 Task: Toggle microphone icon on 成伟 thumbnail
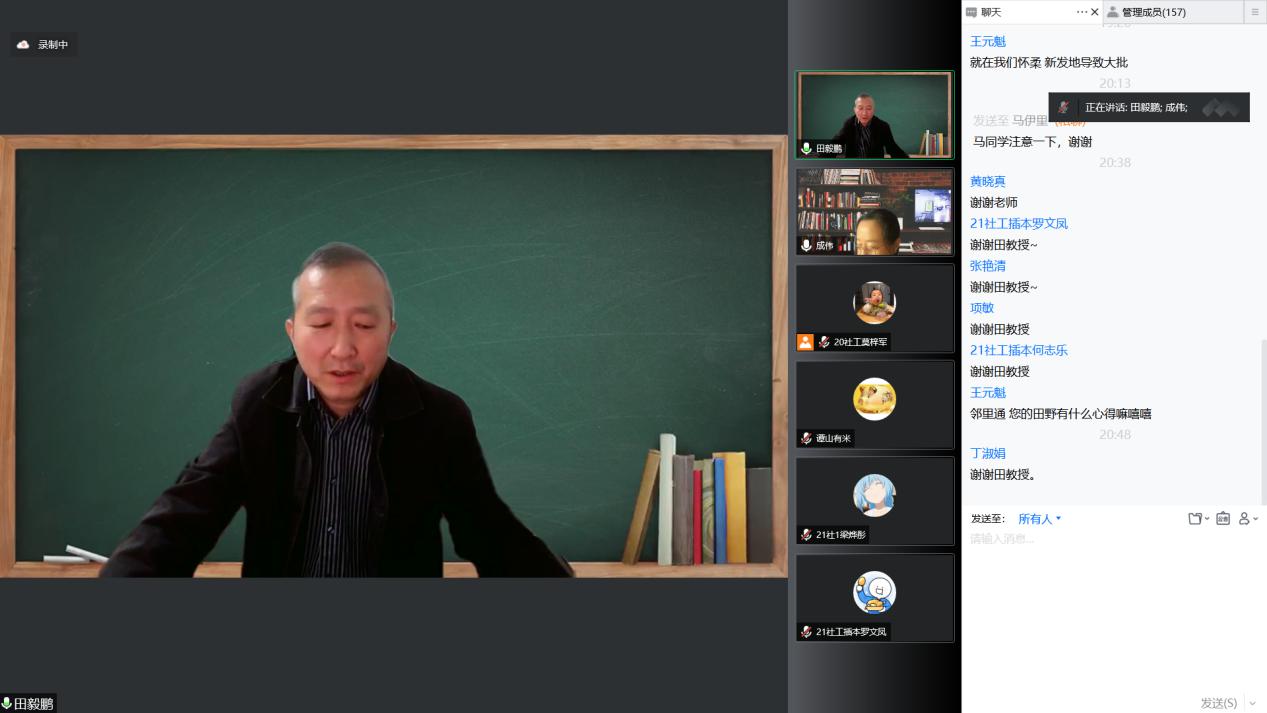click(x=806, y=245)
